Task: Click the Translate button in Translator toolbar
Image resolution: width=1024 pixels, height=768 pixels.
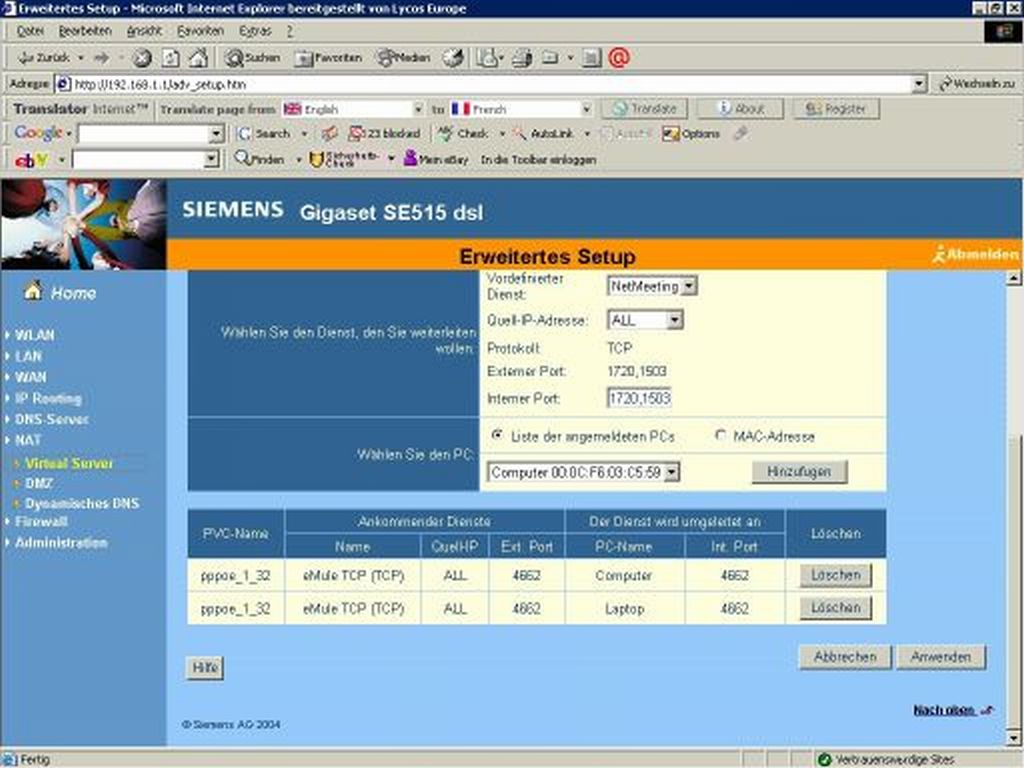Action: (644, 109)
